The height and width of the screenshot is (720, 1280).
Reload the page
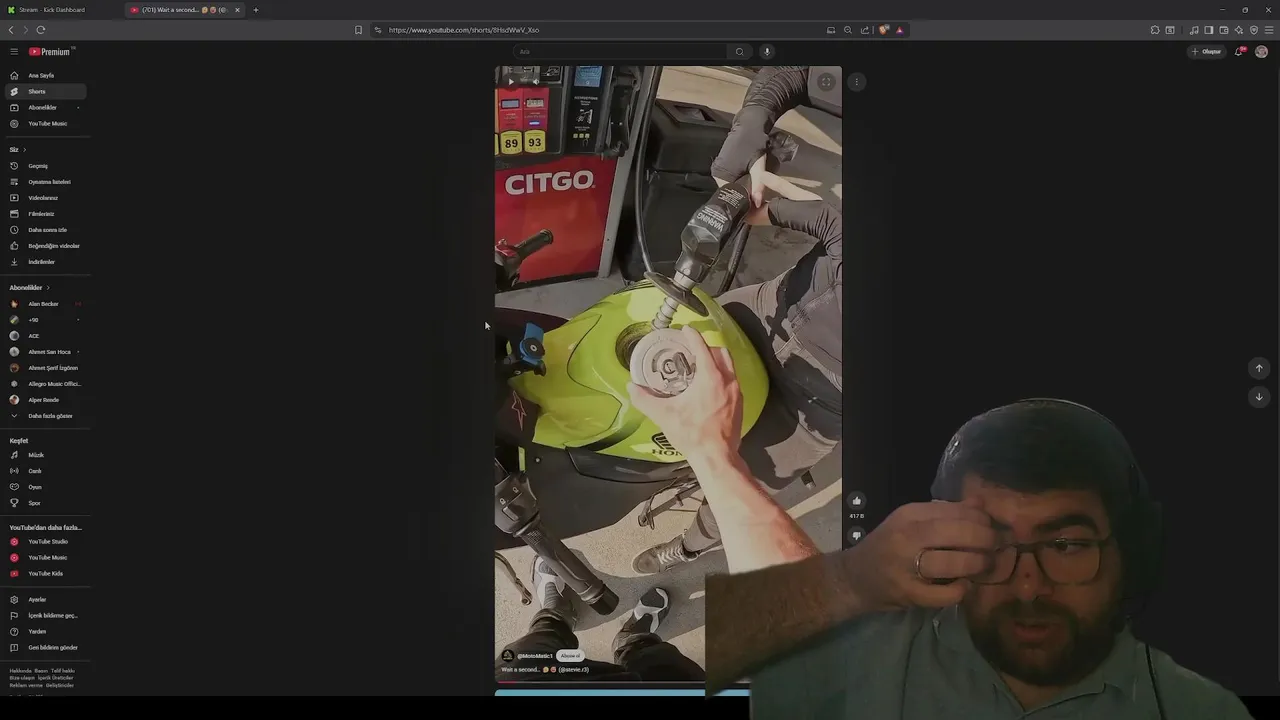41,30
